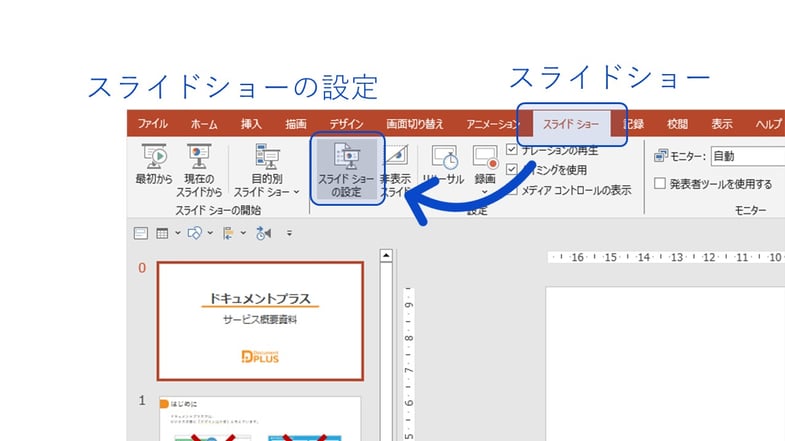
Task: Click animation timing icon in quick toolbar
Action: pos(263,233)
